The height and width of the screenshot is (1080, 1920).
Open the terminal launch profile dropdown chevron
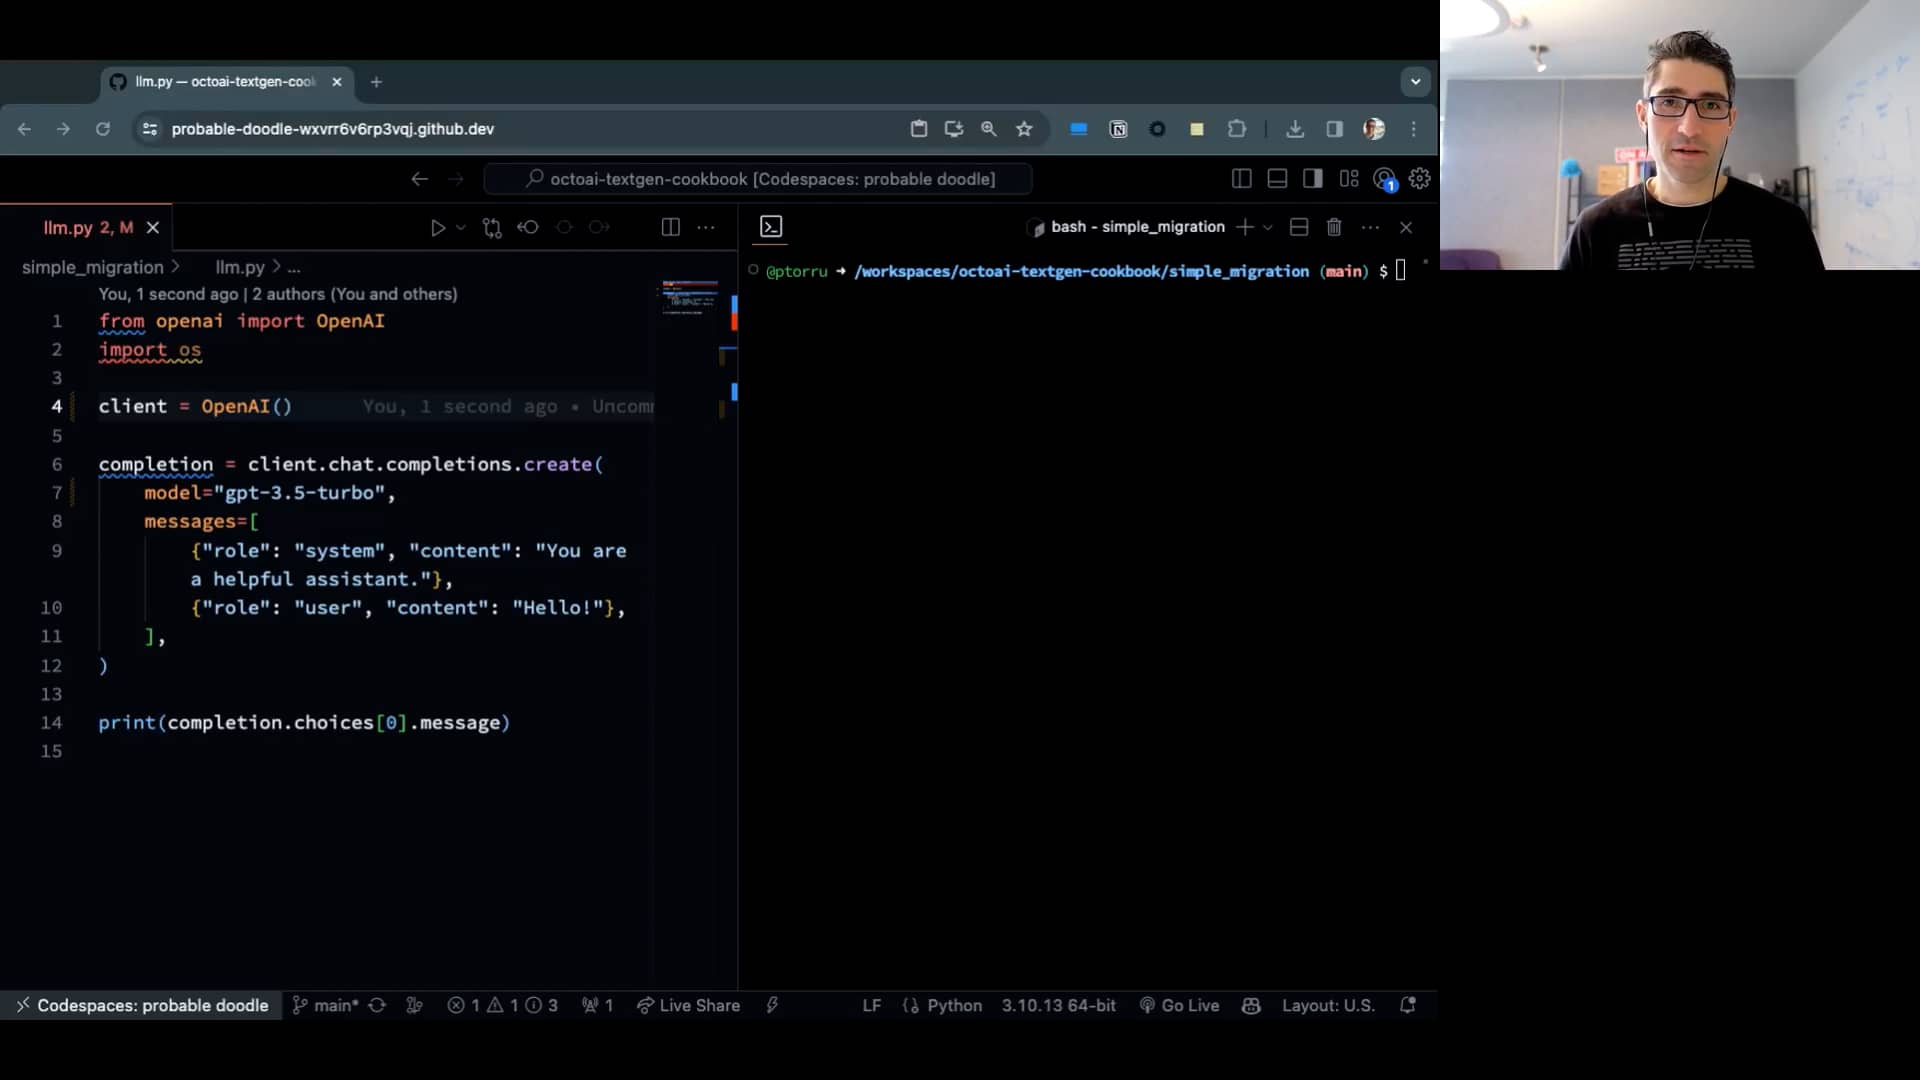[x=1268, y=227]
